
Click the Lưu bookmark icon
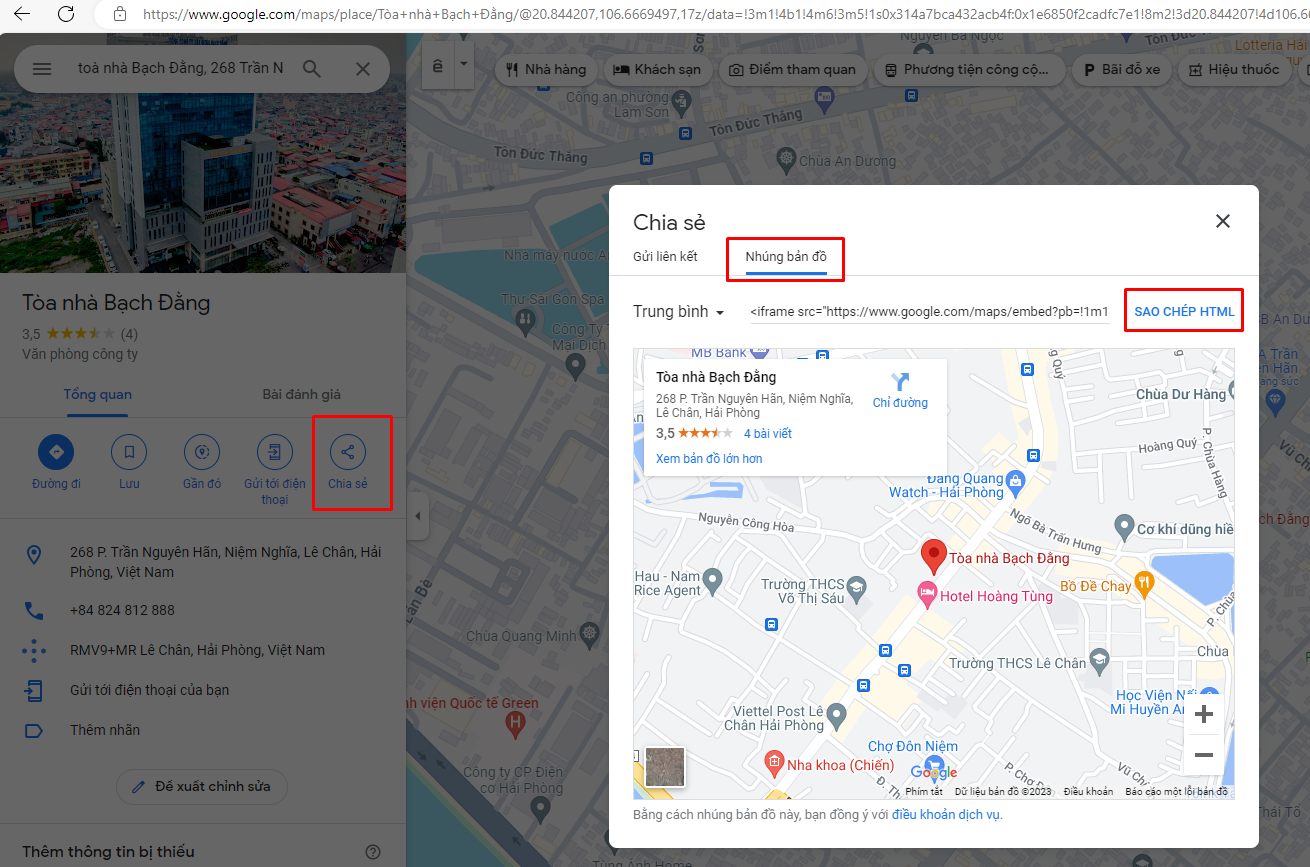129,452
